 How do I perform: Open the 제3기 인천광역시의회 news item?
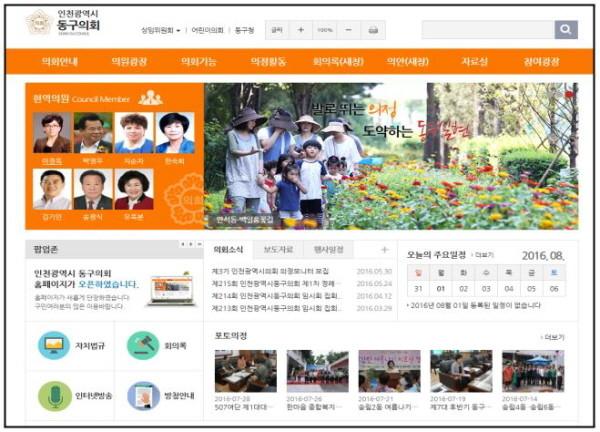pos(270,271)
